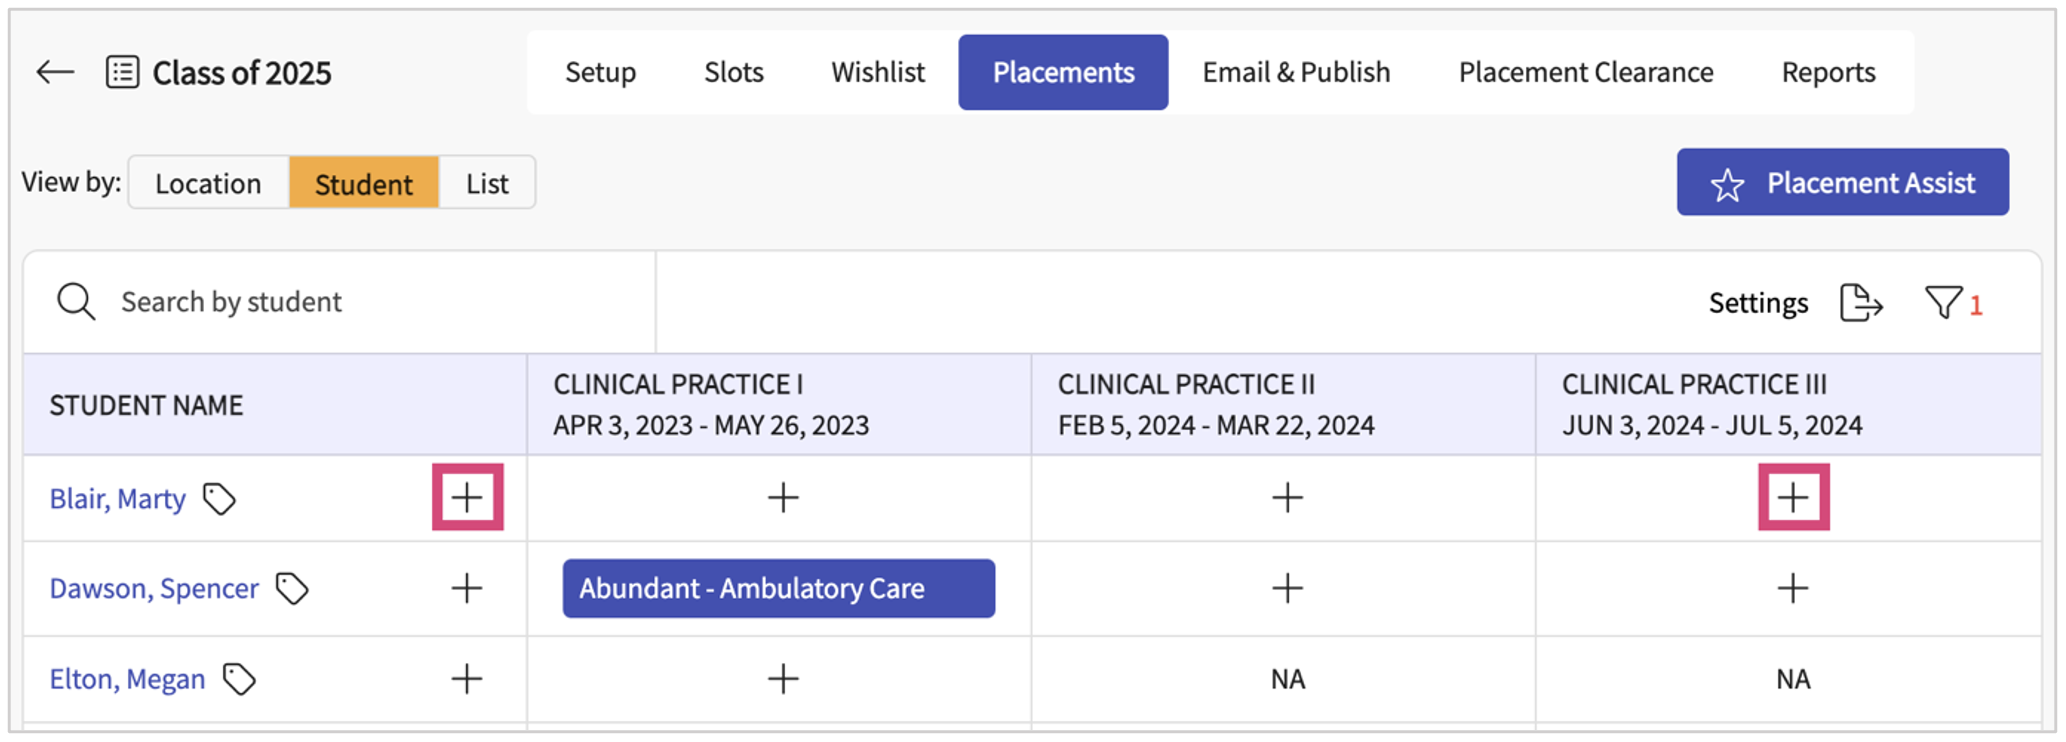
Task: Click the Search by student field
Action: [350, 302]
